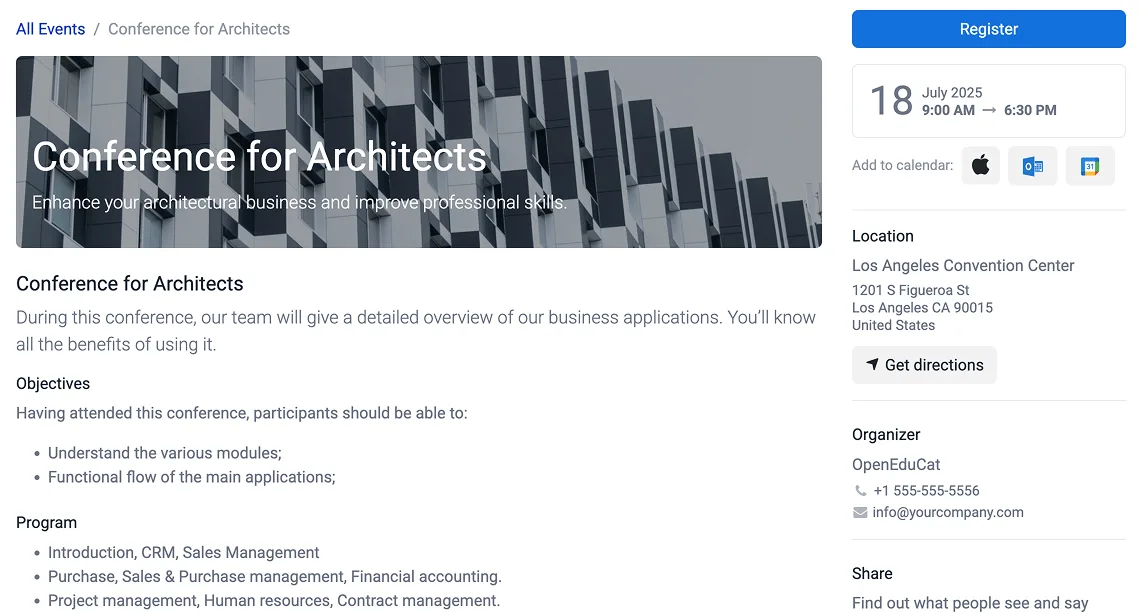Open Get directions for the venue

point(924,365)
